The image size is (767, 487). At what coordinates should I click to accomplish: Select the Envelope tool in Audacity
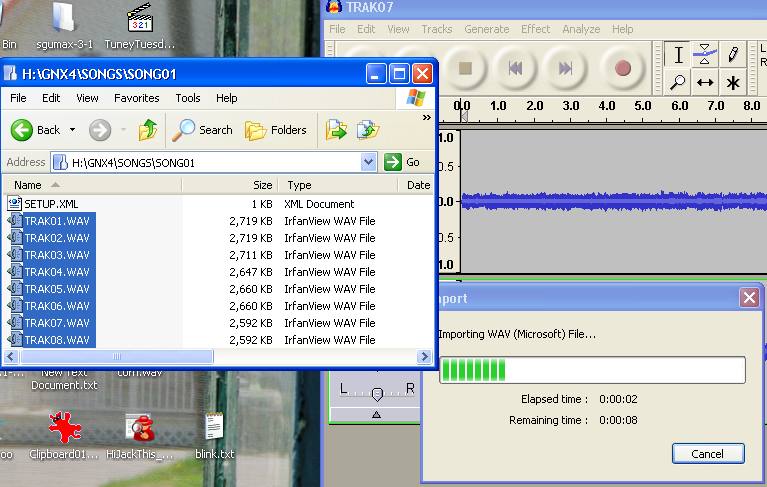pyautogui.click(x=706, y=55)
